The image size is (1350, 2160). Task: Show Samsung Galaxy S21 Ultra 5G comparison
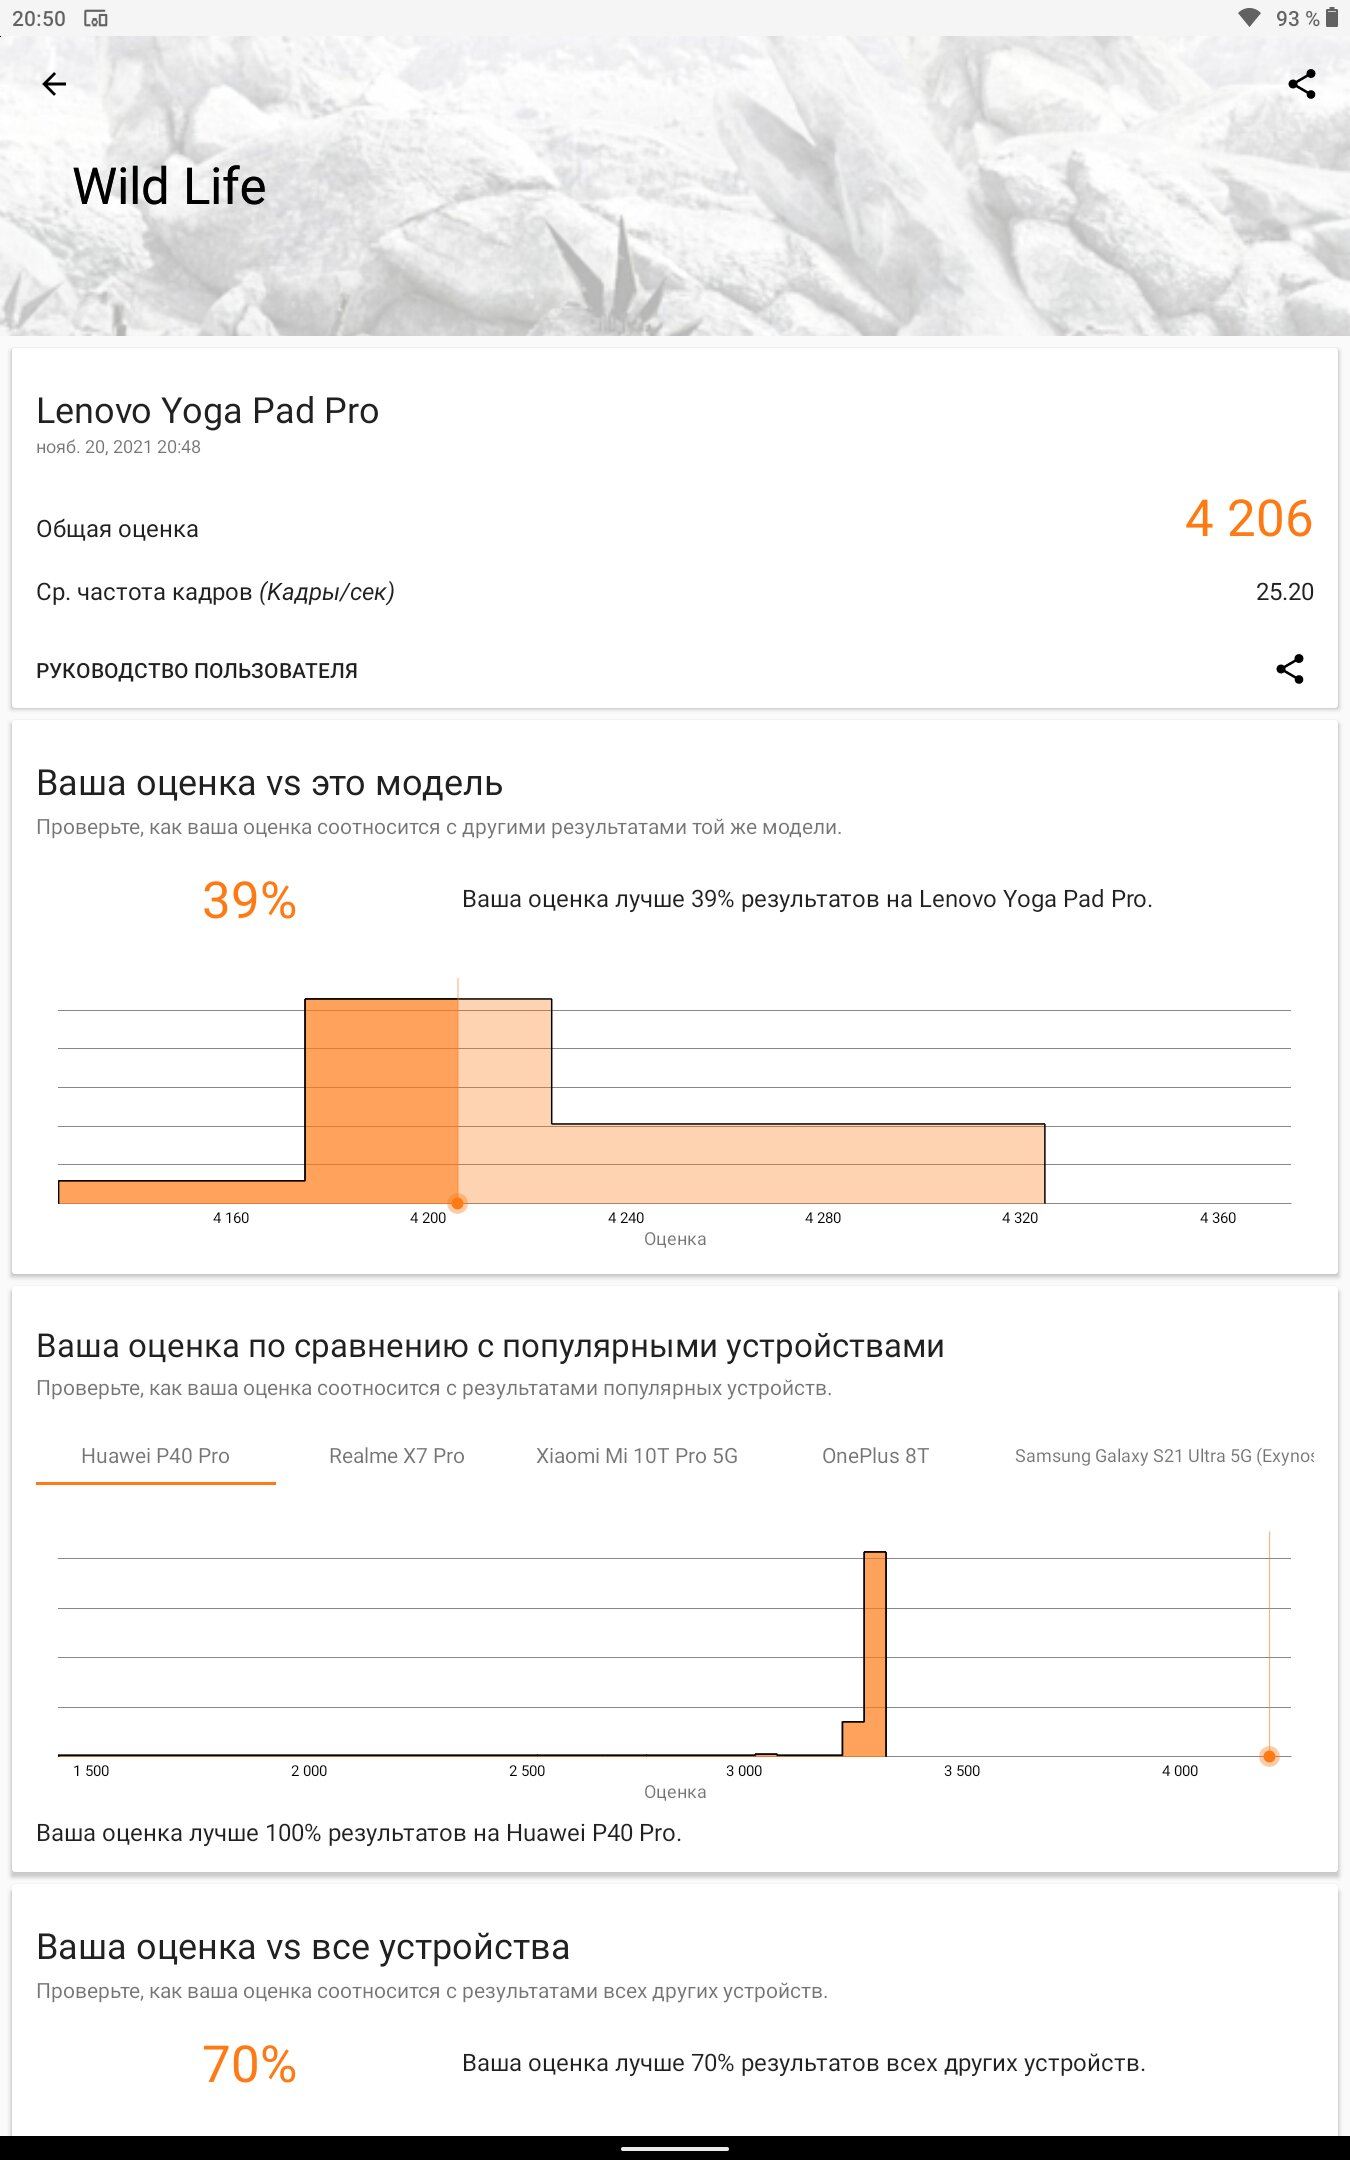pos(1163,1456)
